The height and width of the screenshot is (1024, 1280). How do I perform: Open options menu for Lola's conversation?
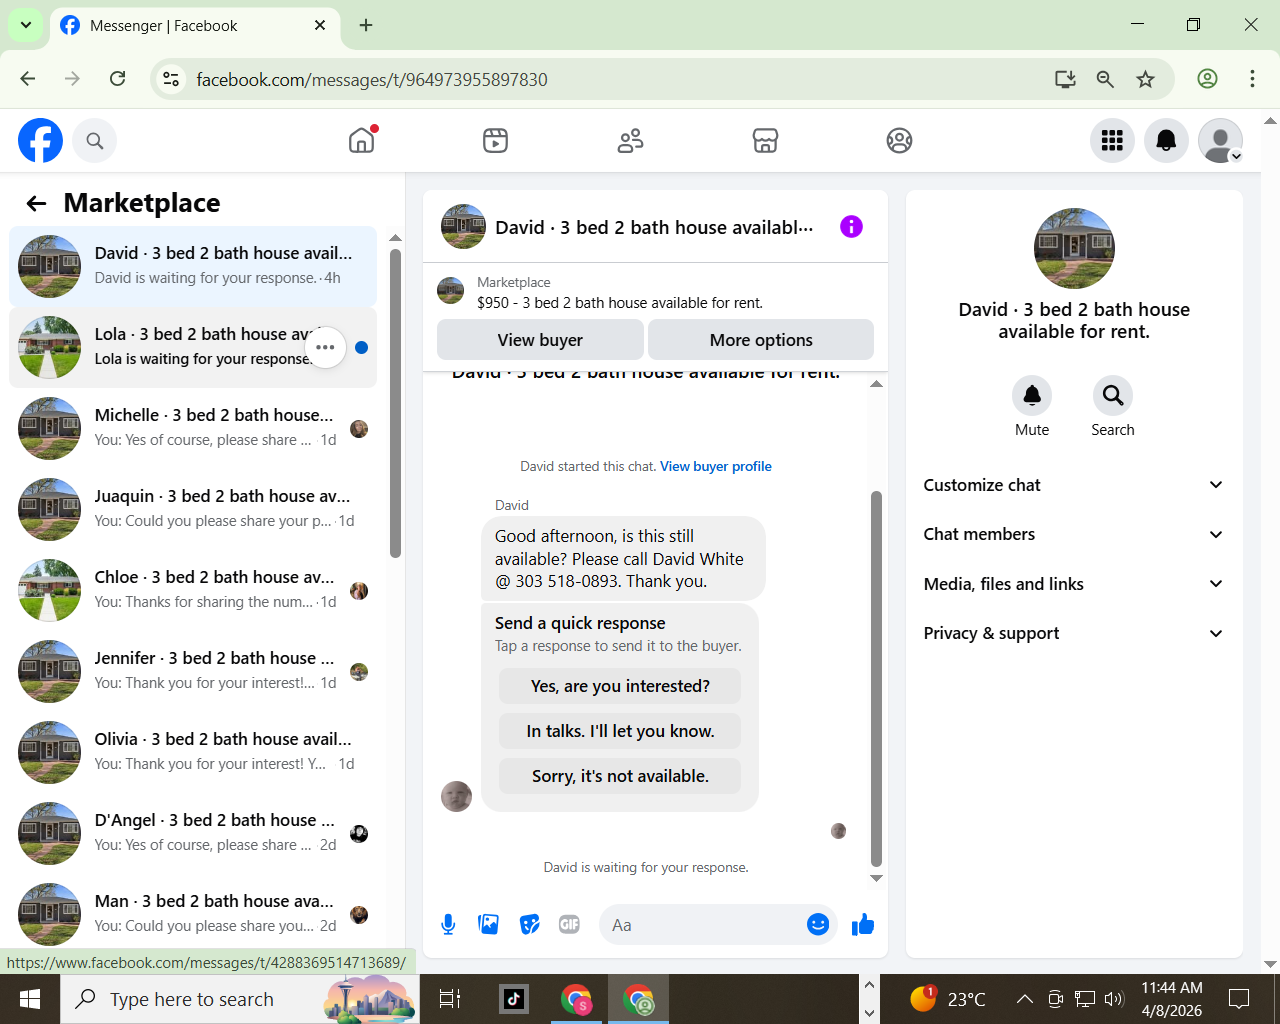pos(325,347)
